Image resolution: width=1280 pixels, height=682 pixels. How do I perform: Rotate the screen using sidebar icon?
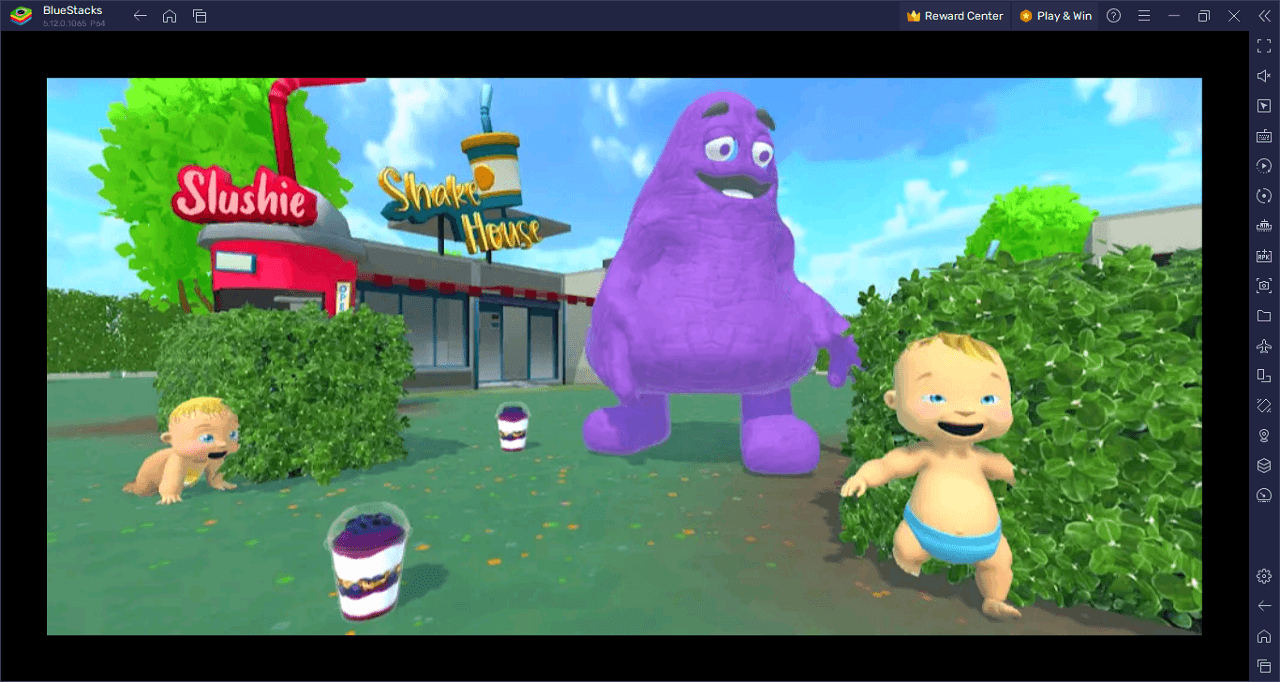point(1264,376)
